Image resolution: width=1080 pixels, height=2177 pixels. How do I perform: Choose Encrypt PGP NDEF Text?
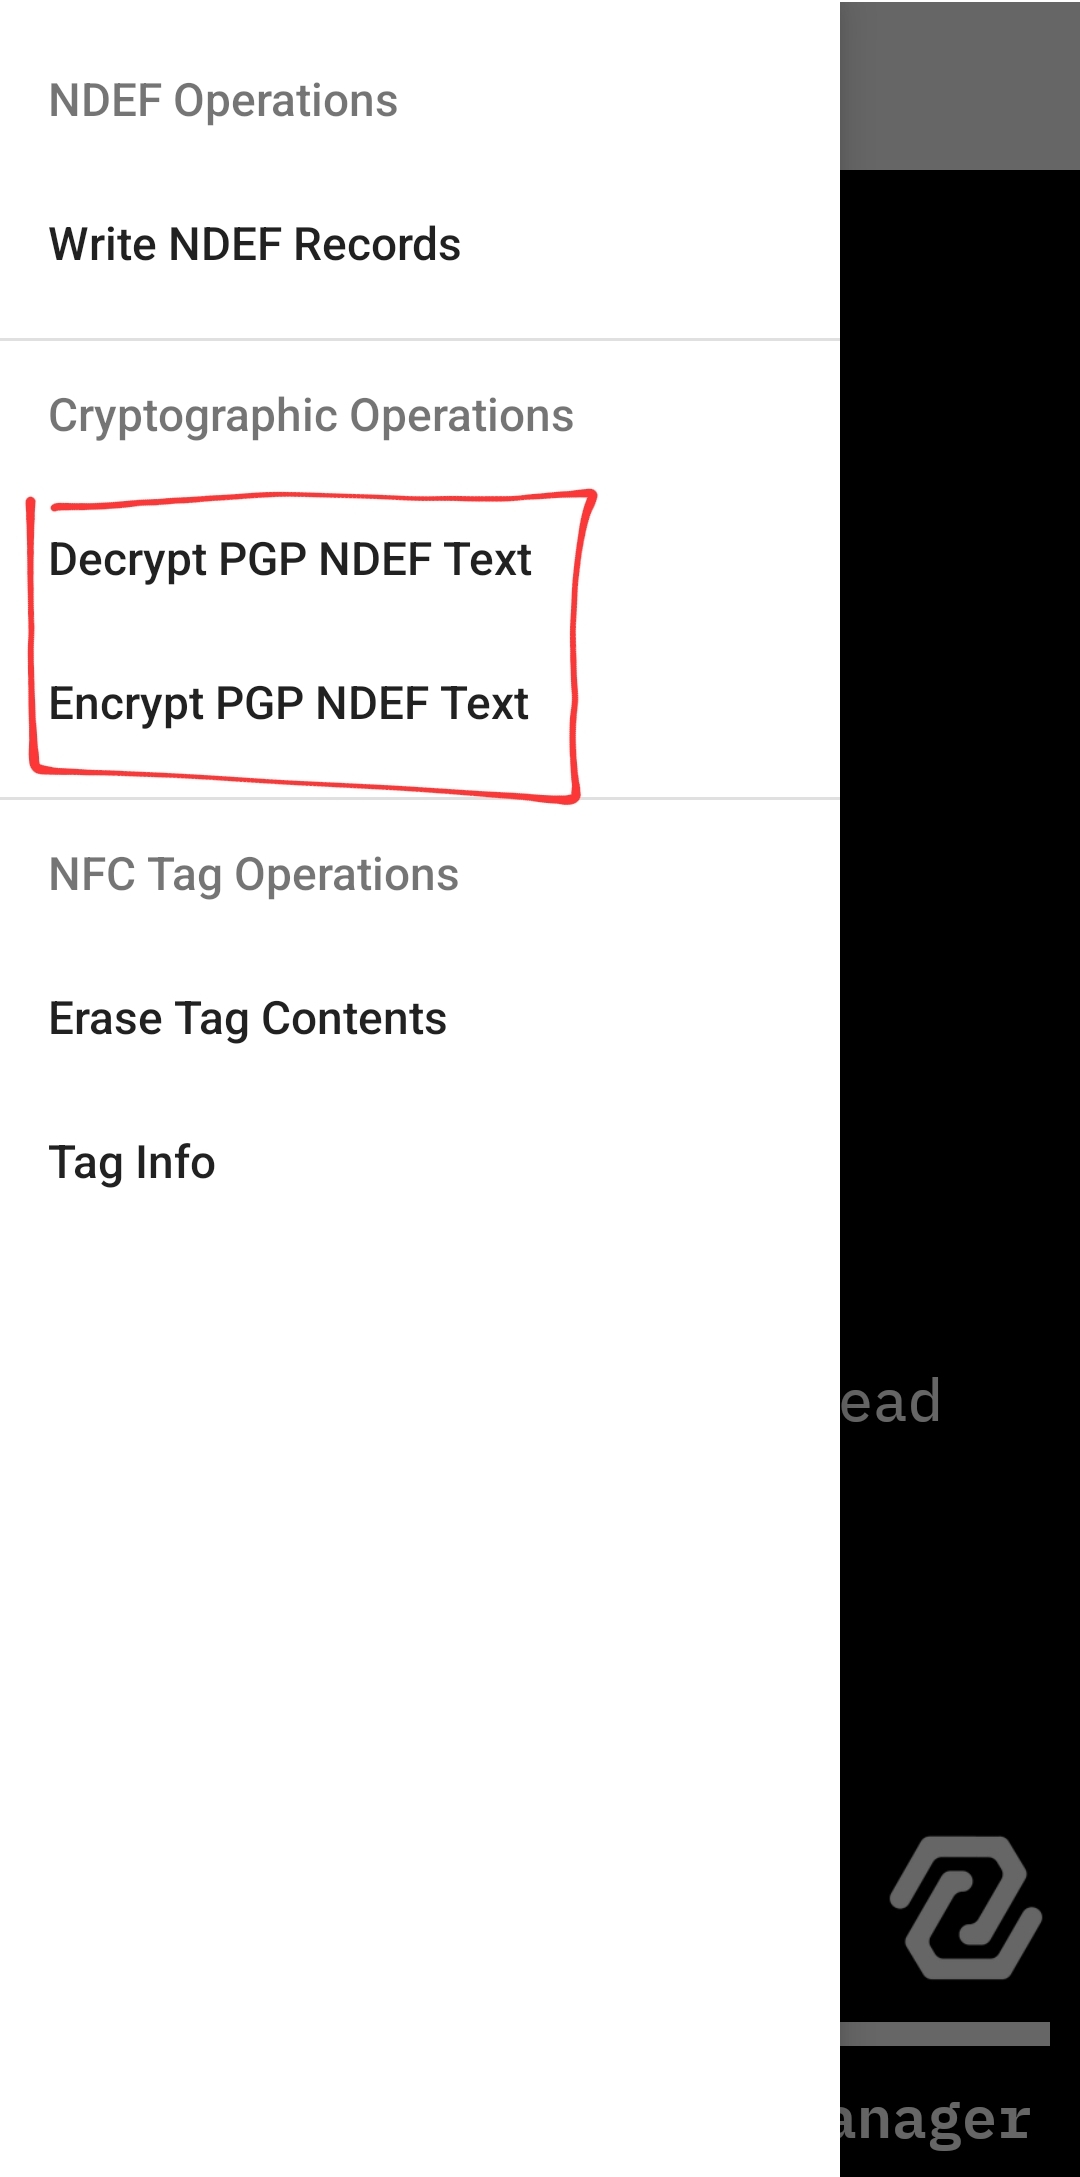(x=420, y=703)
